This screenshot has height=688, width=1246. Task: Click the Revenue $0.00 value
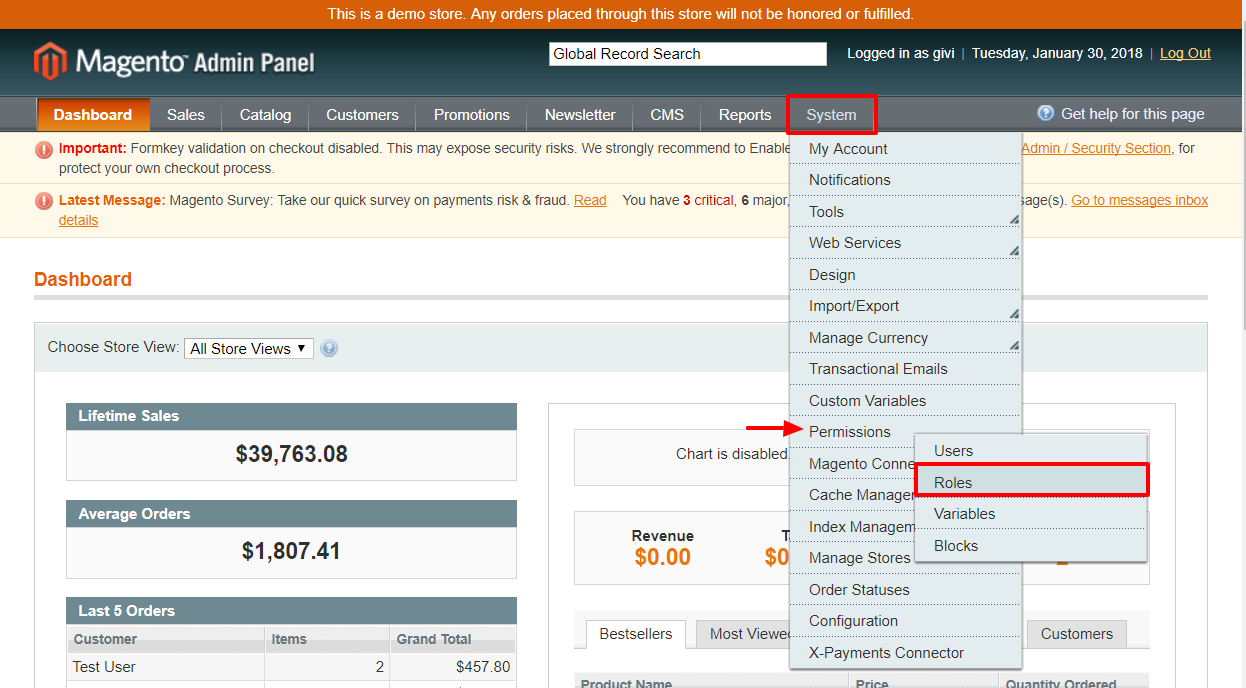(x=663, y=557)
